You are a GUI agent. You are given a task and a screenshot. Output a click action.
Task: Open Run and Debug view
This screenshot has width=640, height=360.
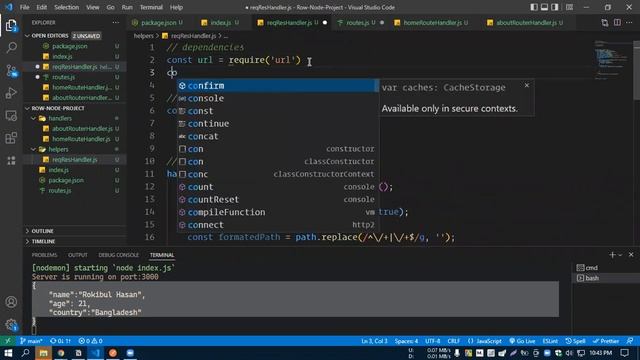11,93
